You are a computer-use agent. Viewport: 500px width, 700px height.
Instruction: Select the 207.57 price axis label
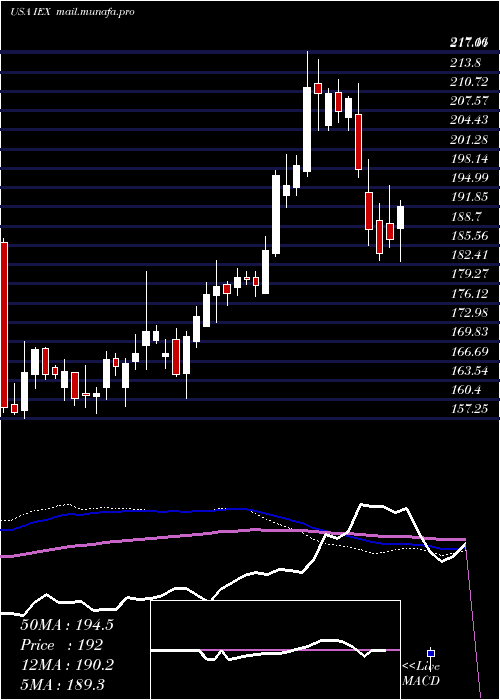pos(469,101)
